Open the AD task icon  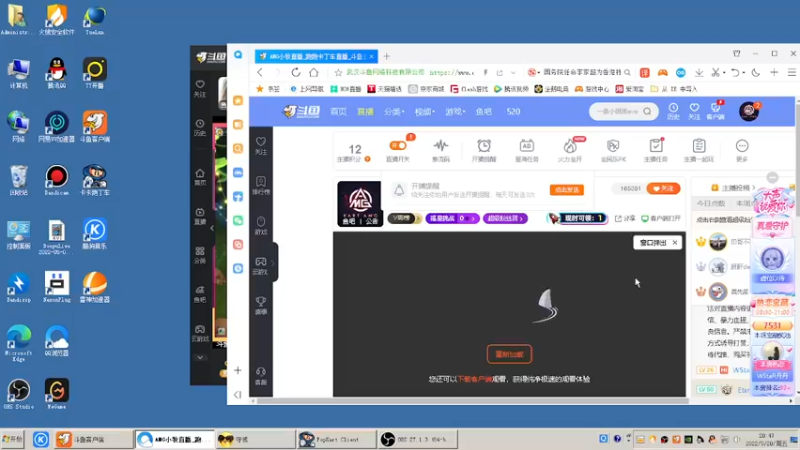pos(527,150)
